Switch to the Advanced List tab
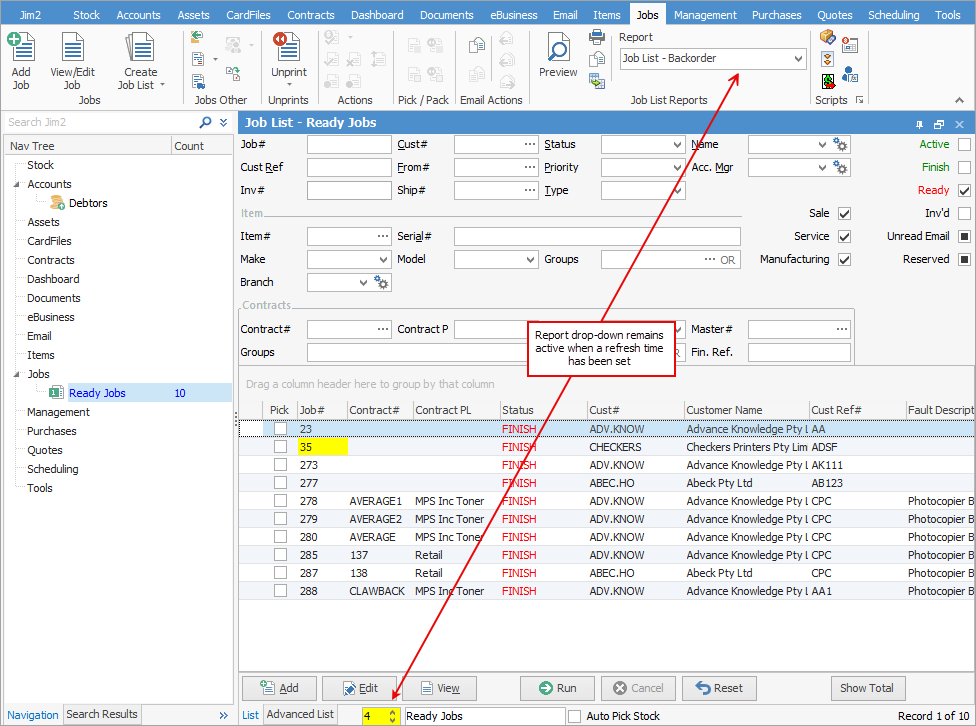 300,714
